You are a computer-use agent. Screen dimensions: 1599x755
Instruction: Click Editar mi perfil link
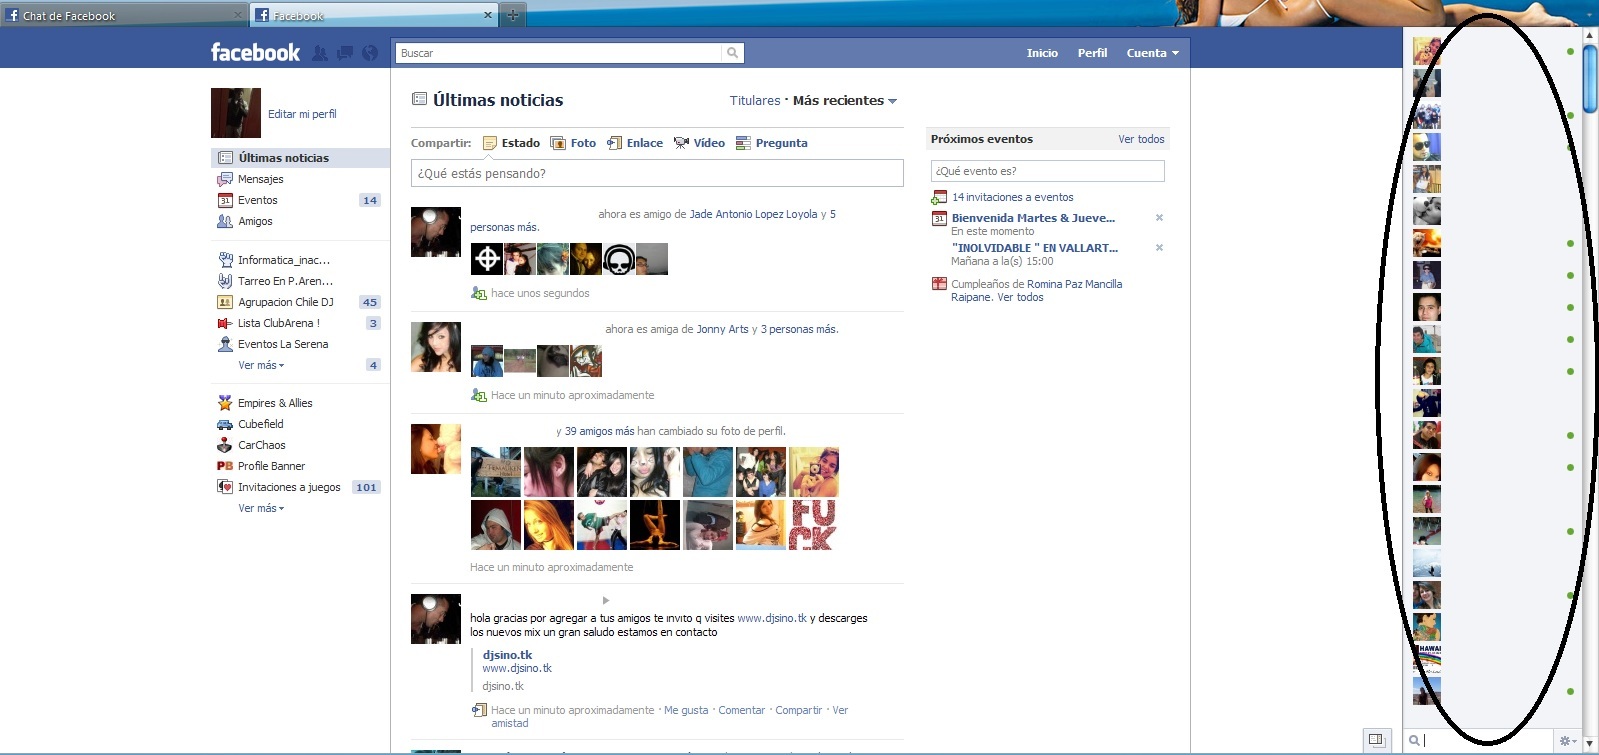[x=302, y=114]
